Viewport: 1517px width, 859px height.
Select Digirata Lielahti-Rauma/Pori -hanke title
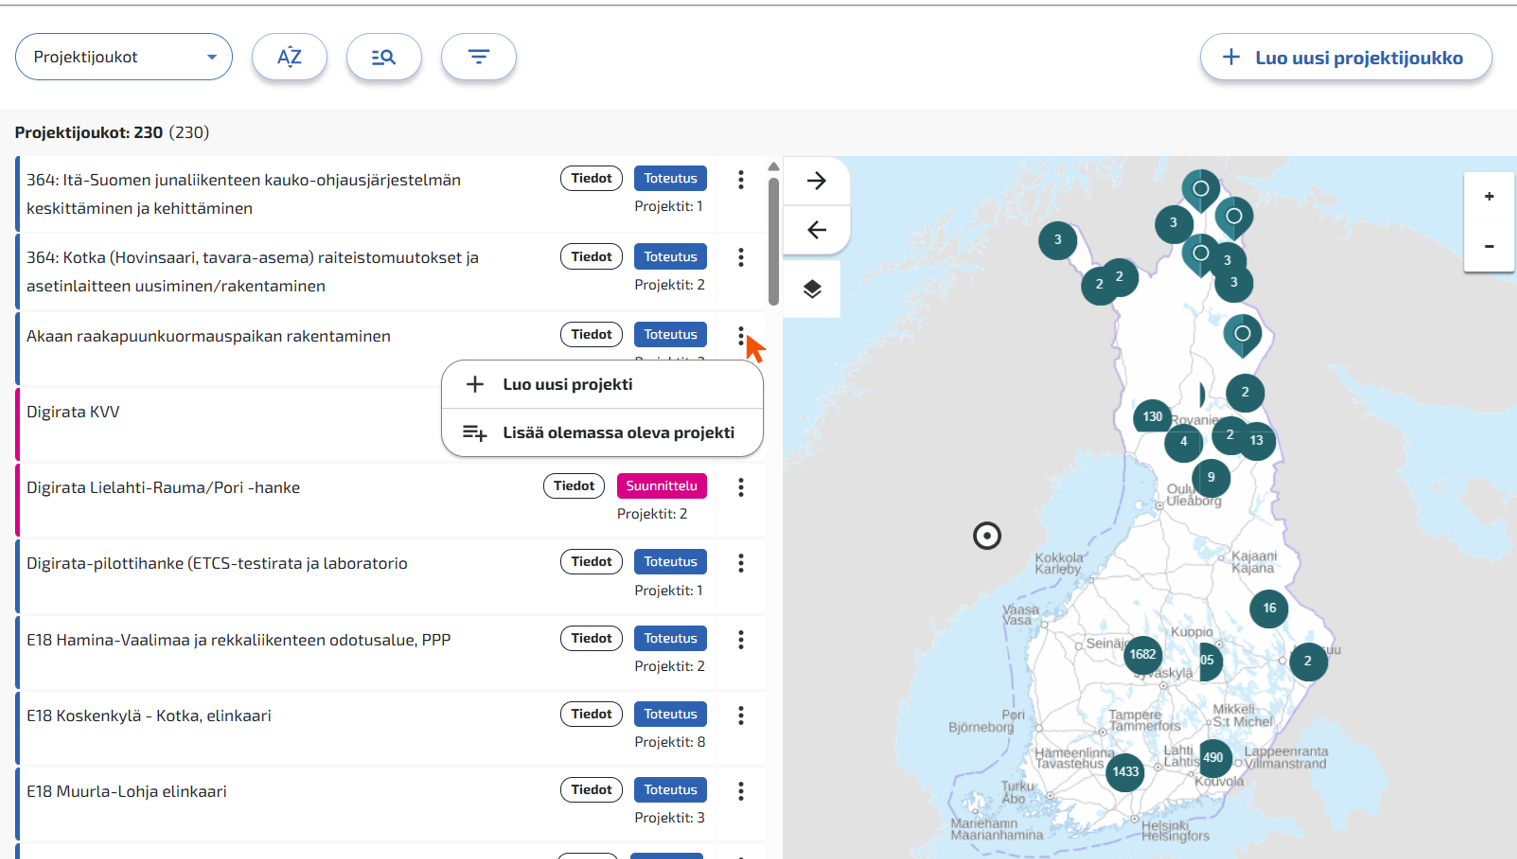163,488
